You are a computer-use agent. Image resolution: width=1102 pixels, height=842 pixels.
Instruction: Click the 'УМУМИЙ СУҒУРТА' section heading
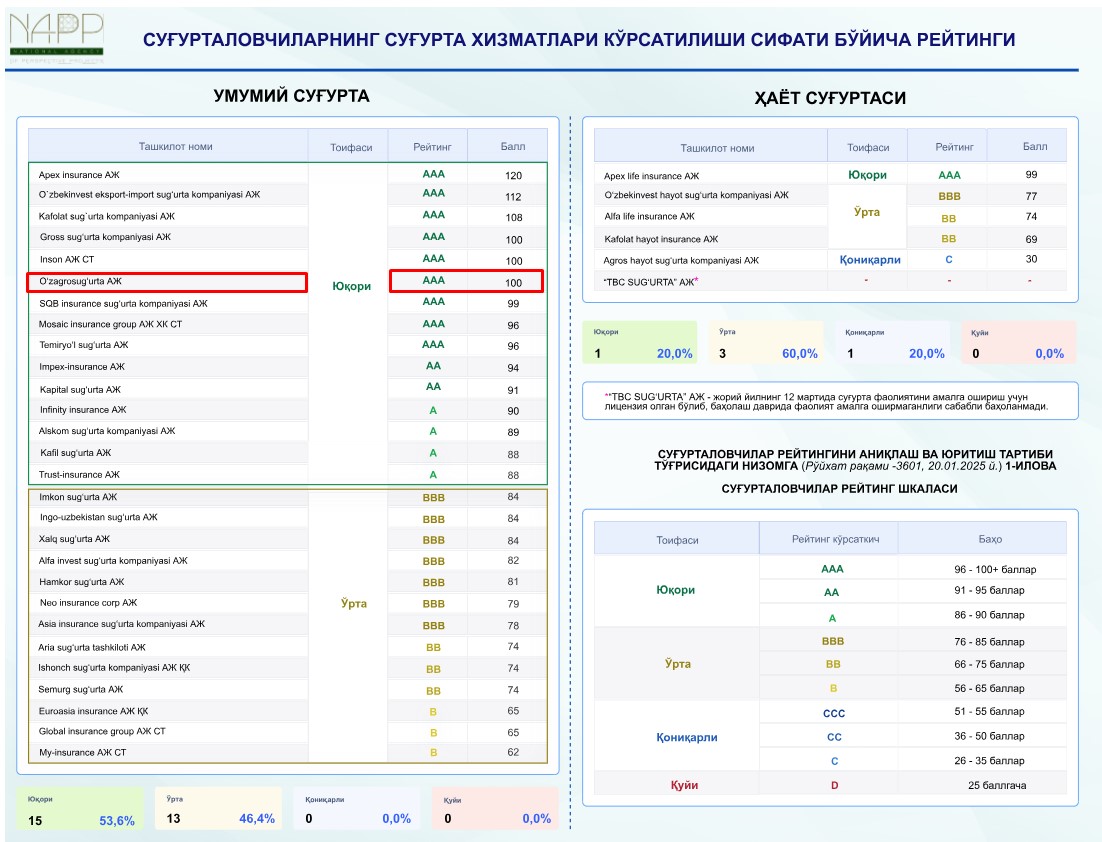(x=291, y=96)
